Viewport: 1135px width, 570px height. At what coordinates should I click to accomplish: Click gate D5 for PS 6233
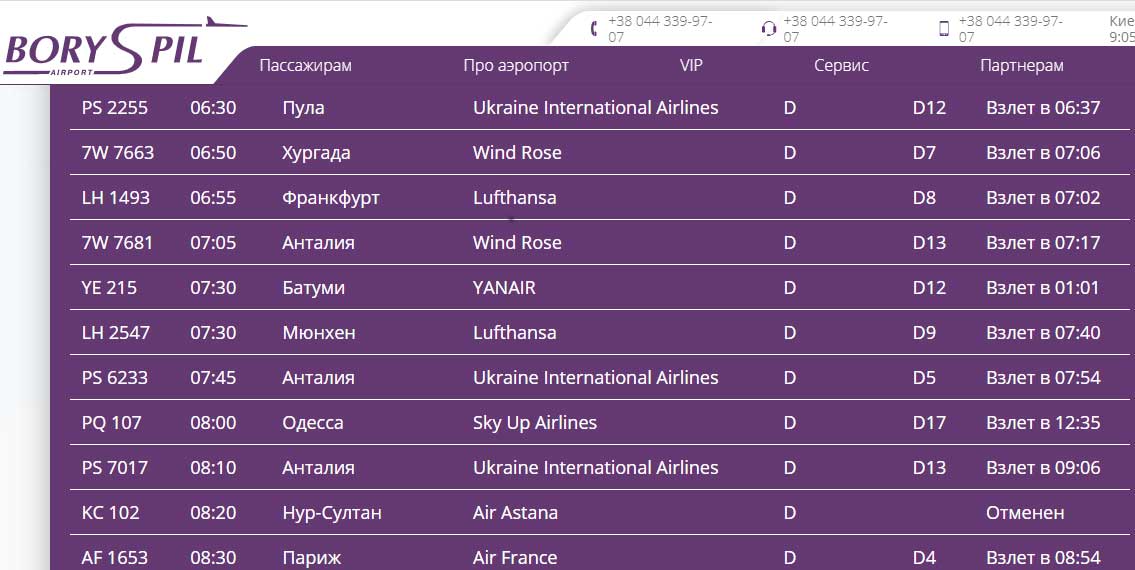tap(924, 377)
